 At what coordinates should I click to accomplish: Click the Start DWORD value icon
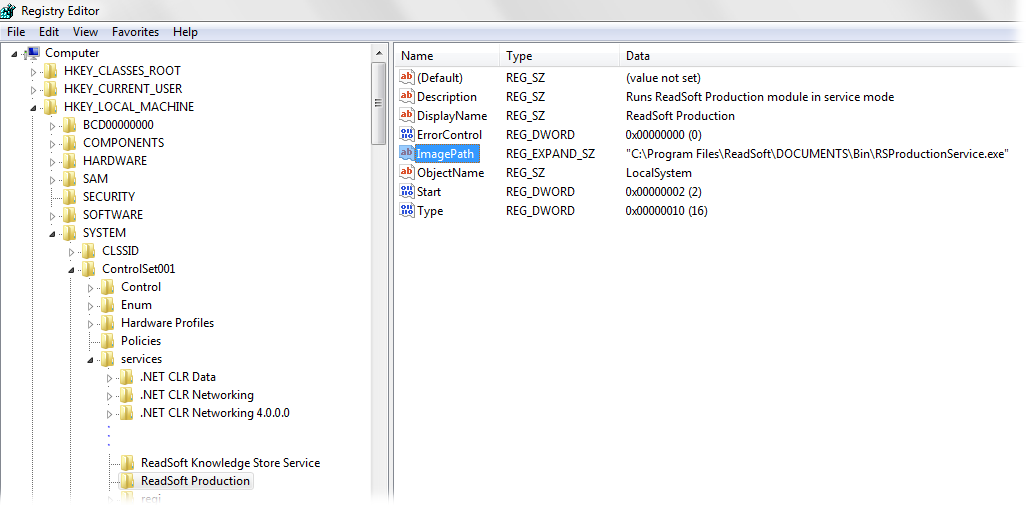coord(406,191)
